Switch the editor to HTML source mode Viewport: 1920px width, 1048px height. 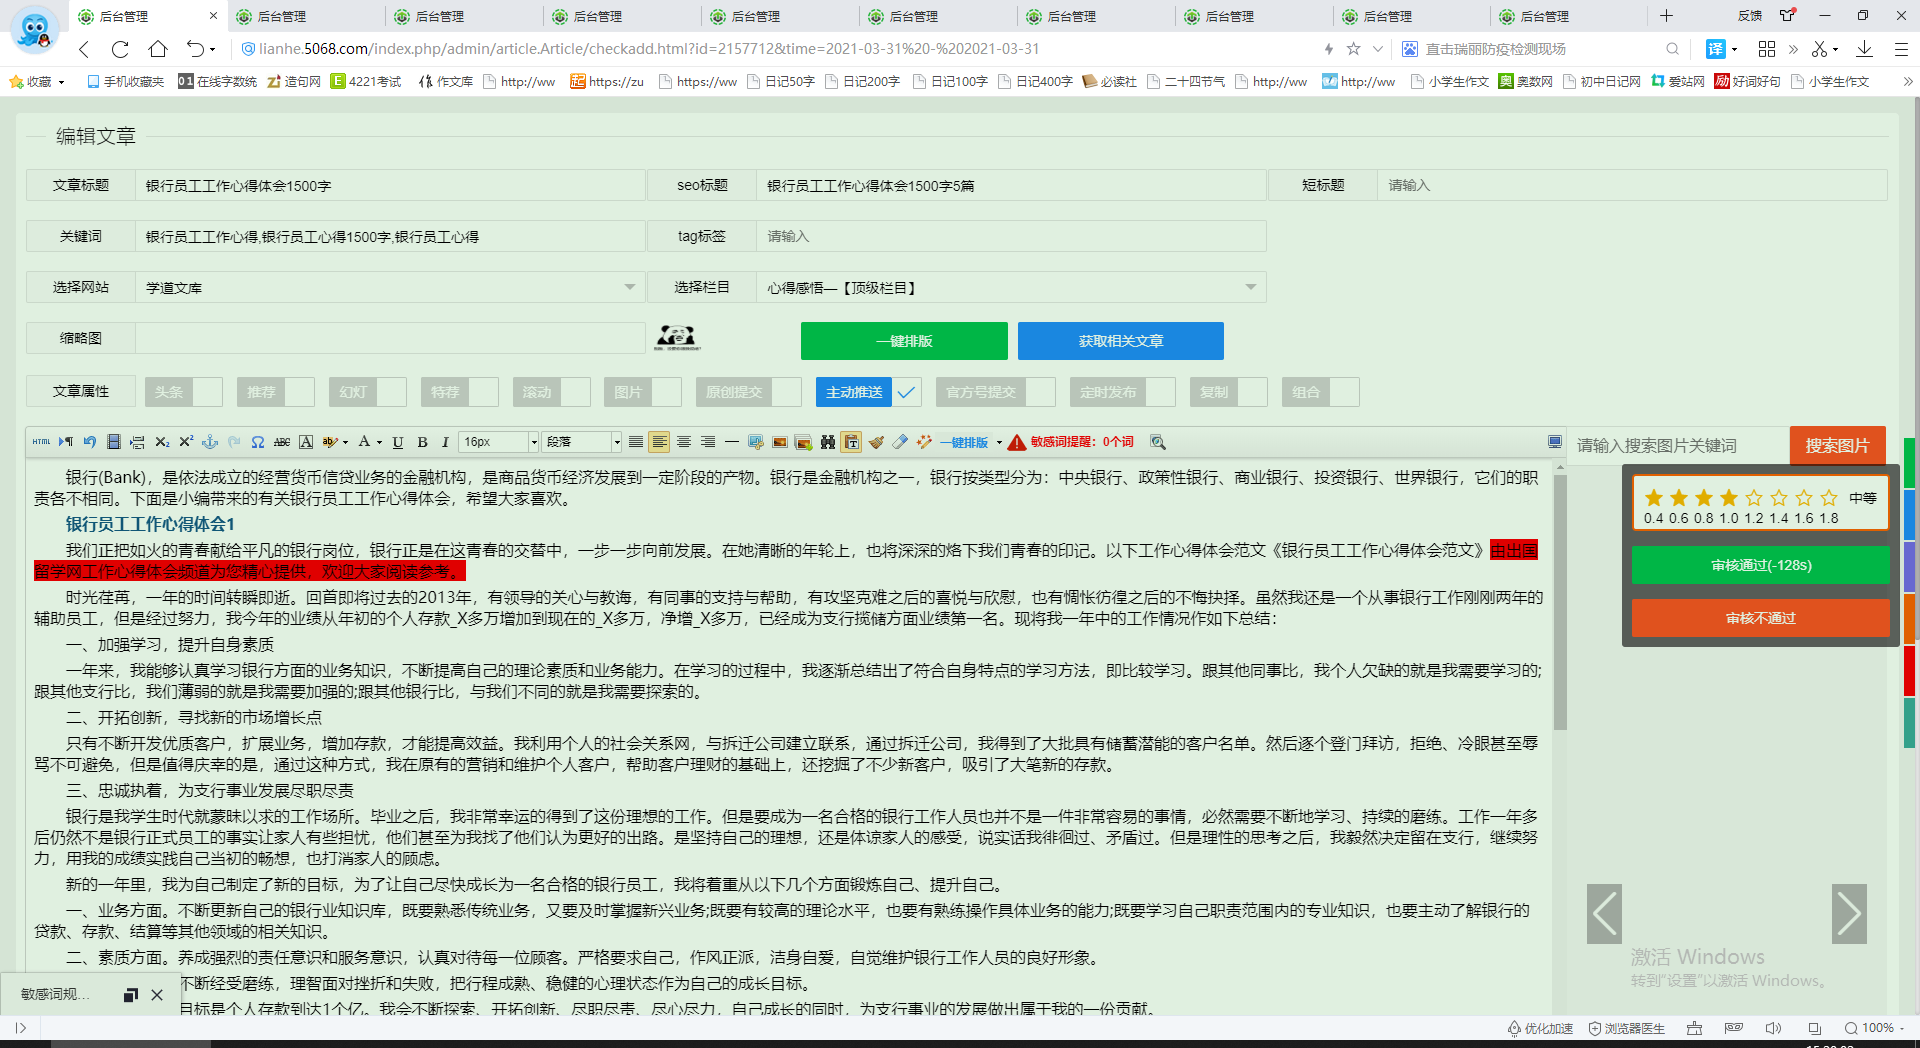point(41,442)
